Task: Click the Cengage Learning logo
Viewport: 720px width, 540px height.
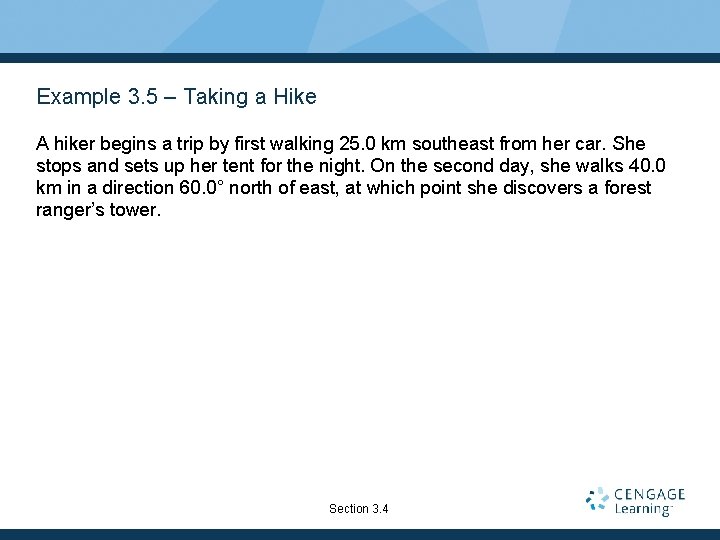Action: (636, 501)
